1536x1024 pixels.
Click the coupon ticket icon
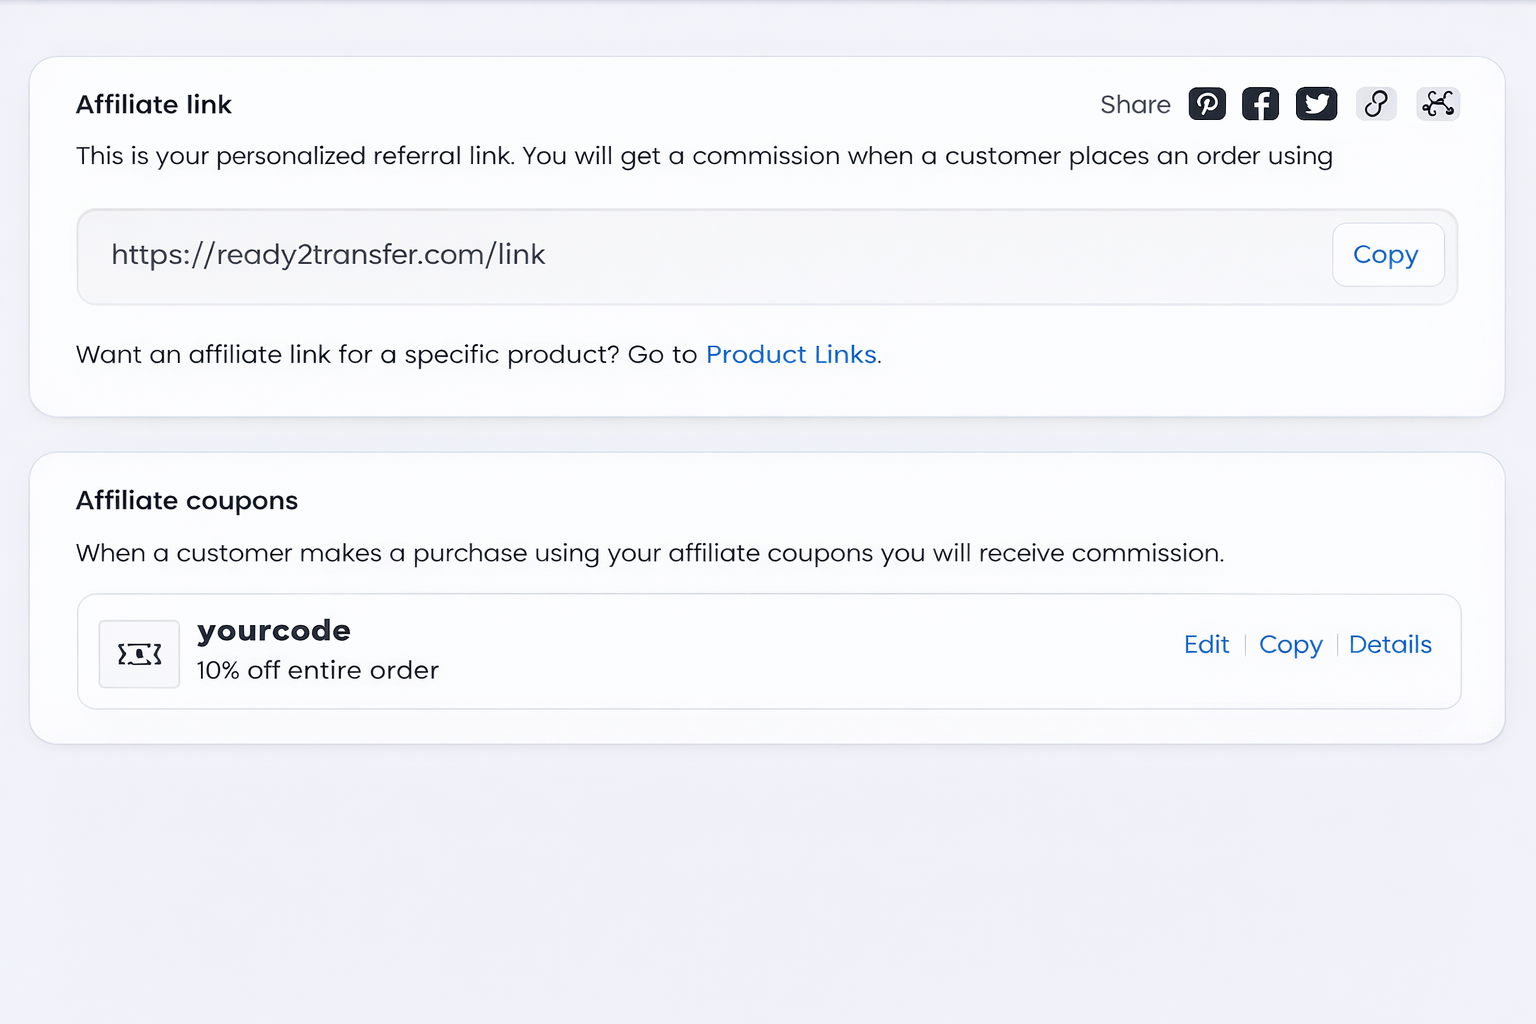[x=139, y=654]
